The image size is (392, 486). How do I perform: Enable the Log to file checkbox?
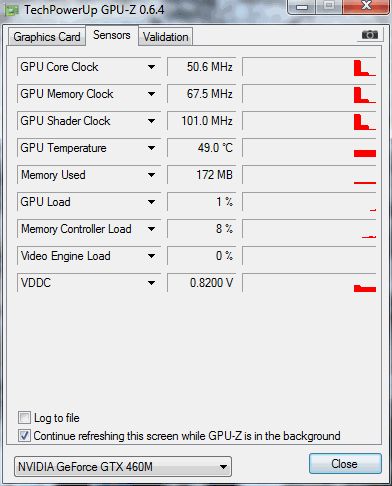(24, 418)
